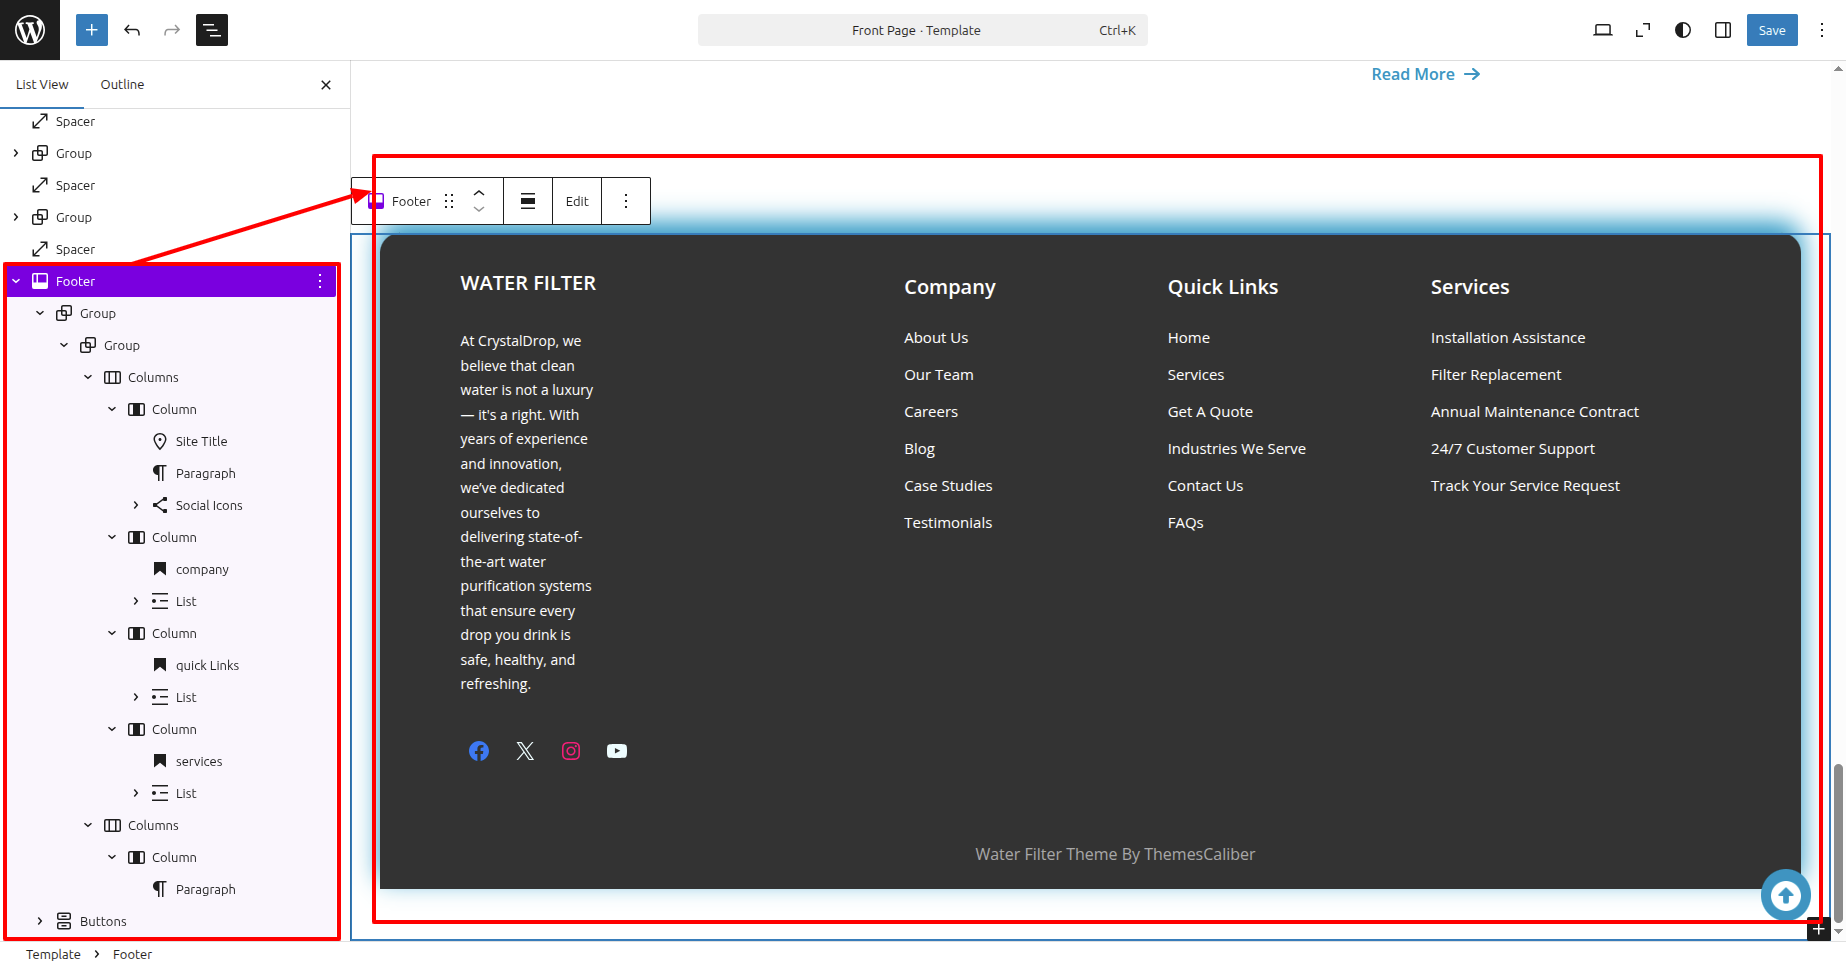Click the Facebook social icon
Image resolution: width=1846 pixels, height=966 pixels.
tap(479, 751)
